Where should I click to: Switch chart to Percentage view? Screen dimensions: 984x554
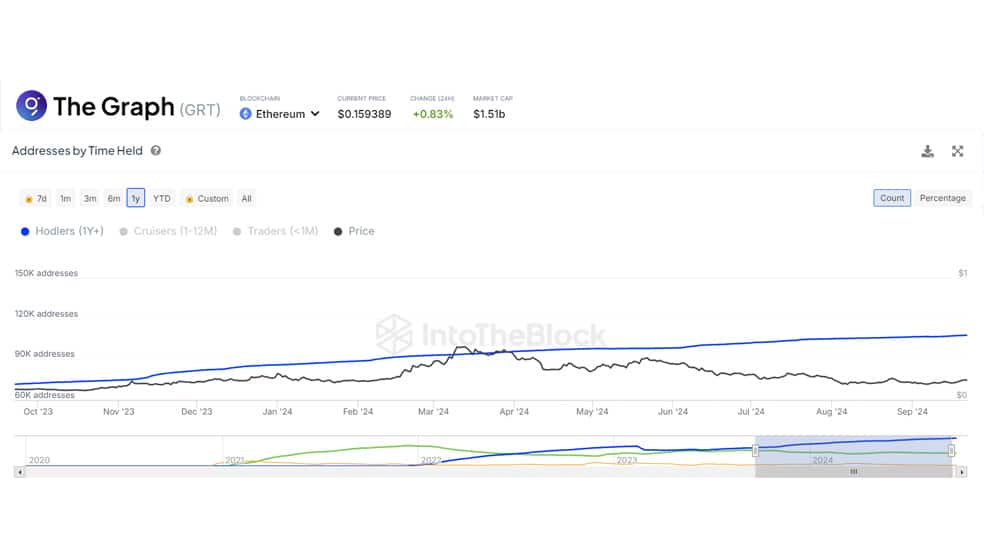(943, 198)
